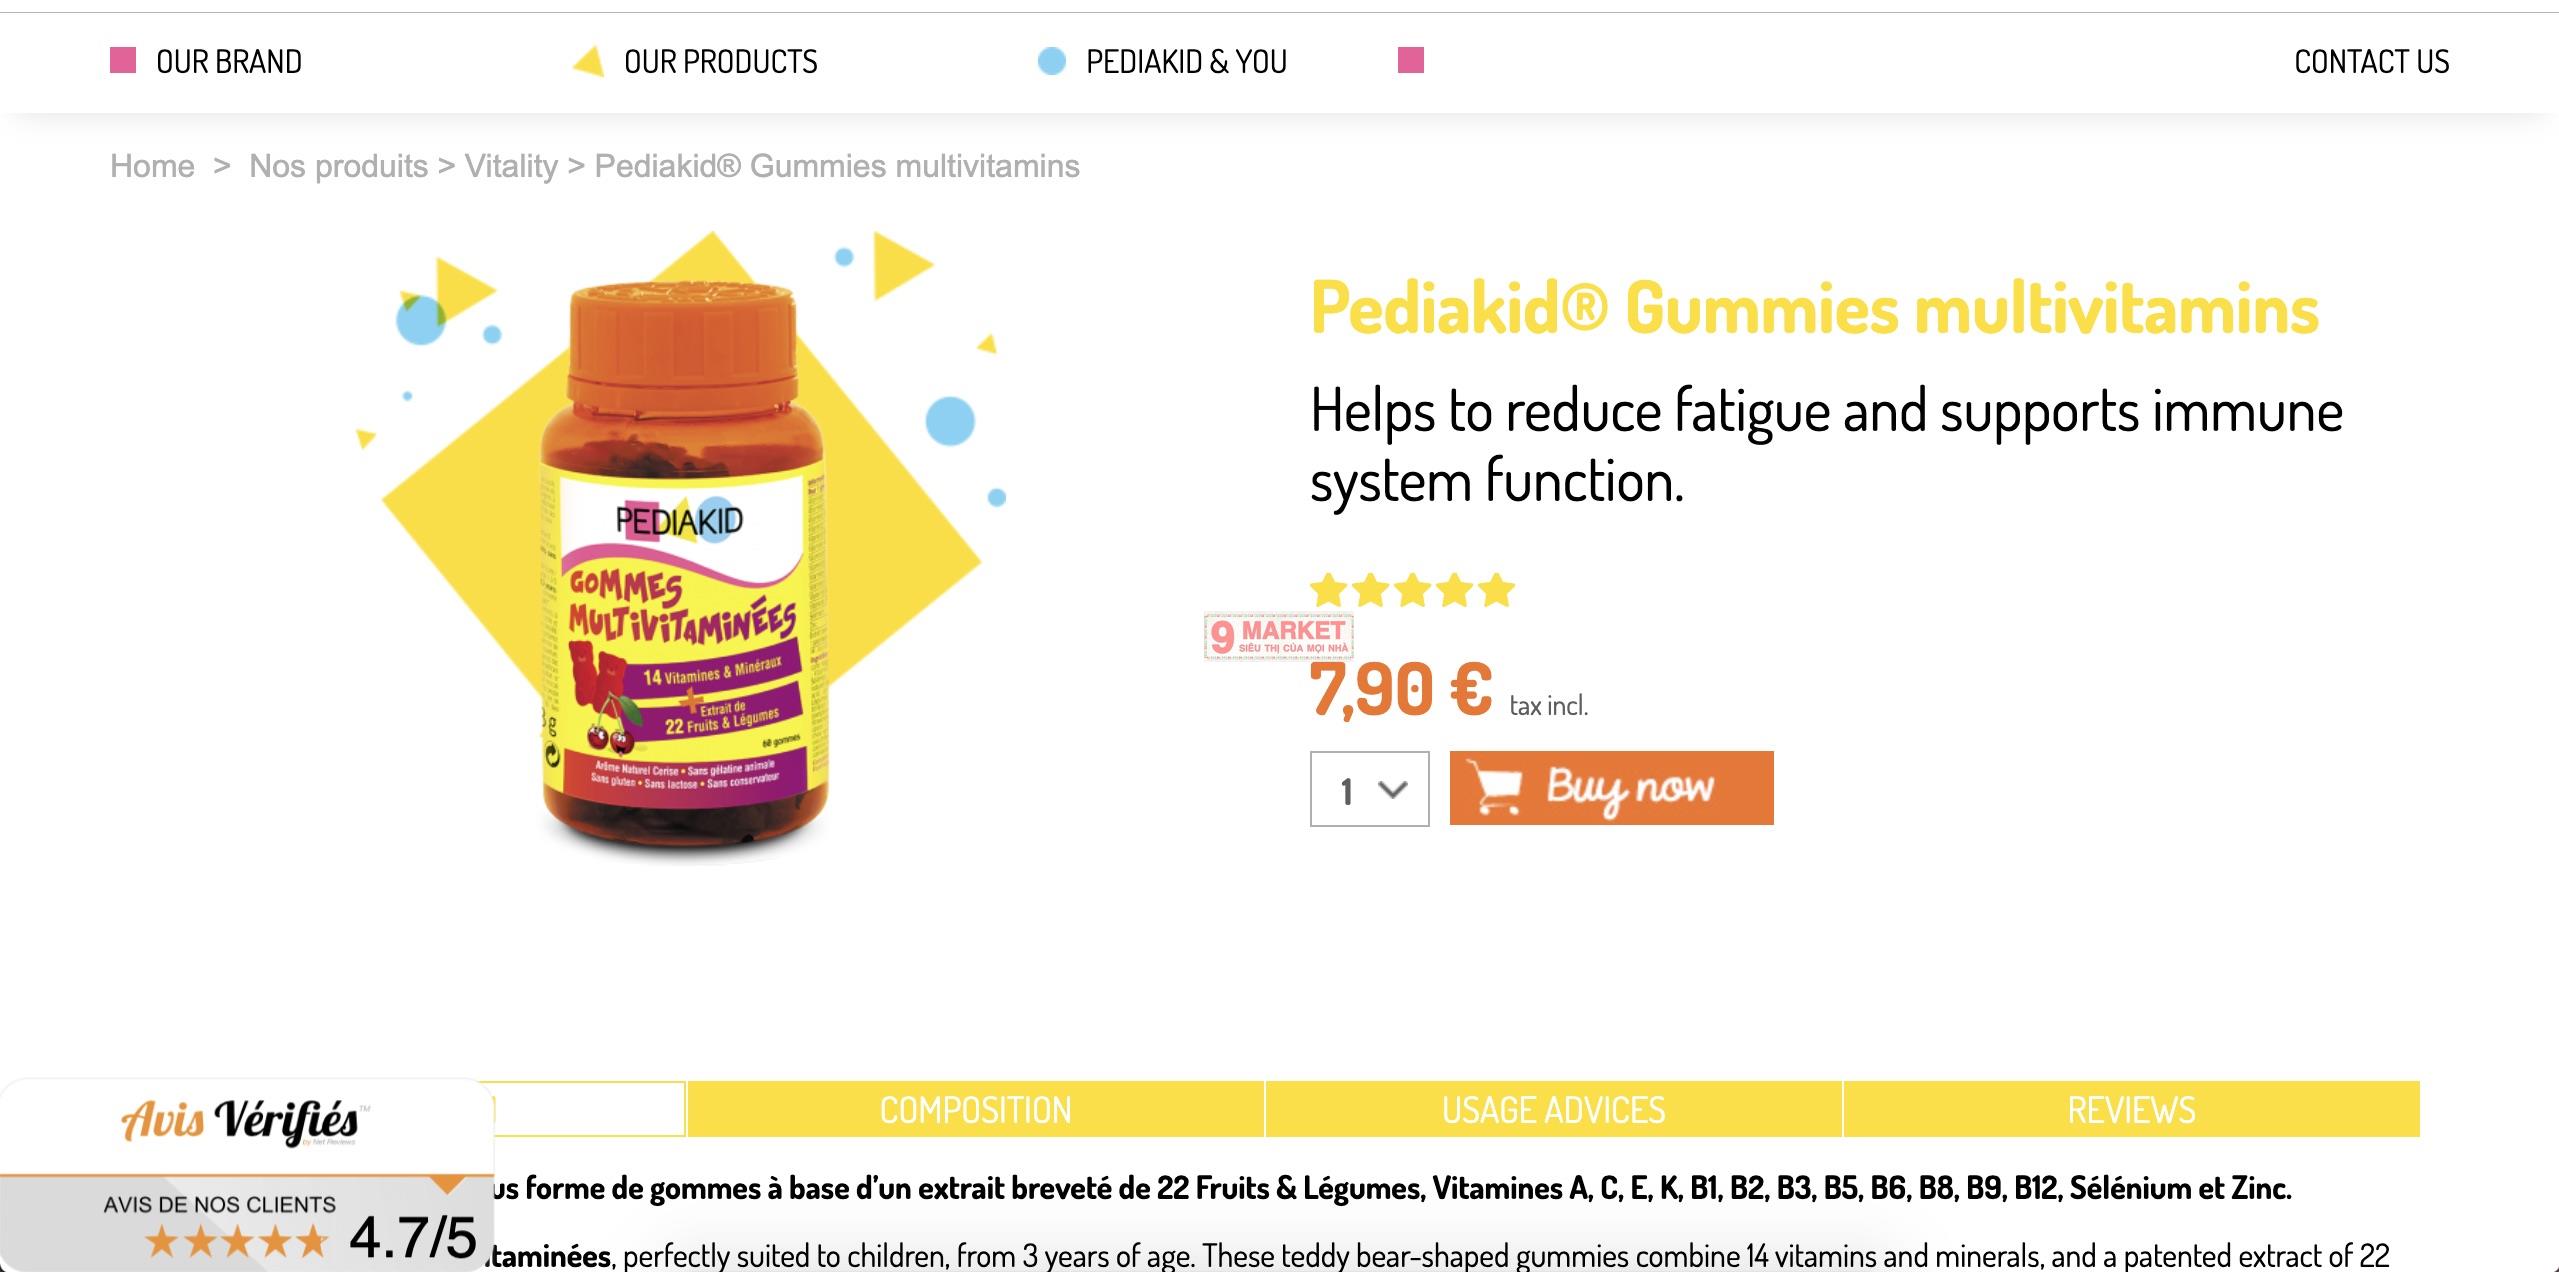The image size is (2559, 1272).
Task: Switch to the USAGE ADVICES tab
Action: point(1553,1109)
